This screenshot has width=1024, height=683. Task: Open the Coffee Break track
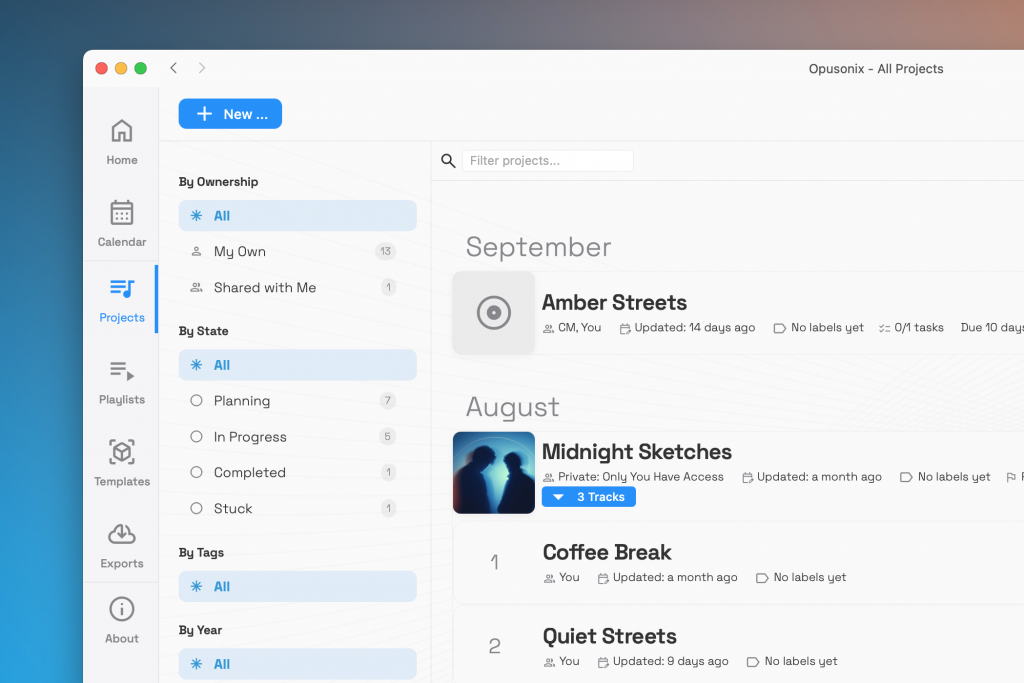pyautogui.click(x=607, y=552)
